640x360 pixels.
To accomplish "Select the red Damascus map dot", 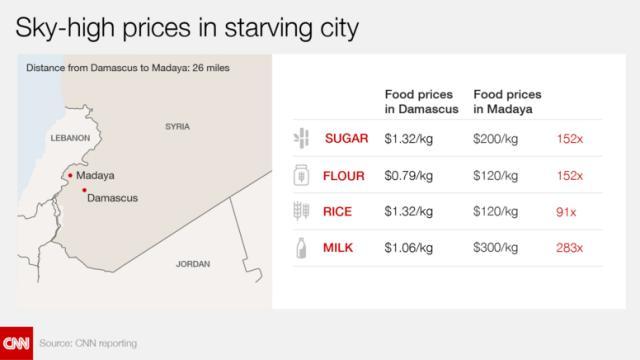I will coord(84,190).
